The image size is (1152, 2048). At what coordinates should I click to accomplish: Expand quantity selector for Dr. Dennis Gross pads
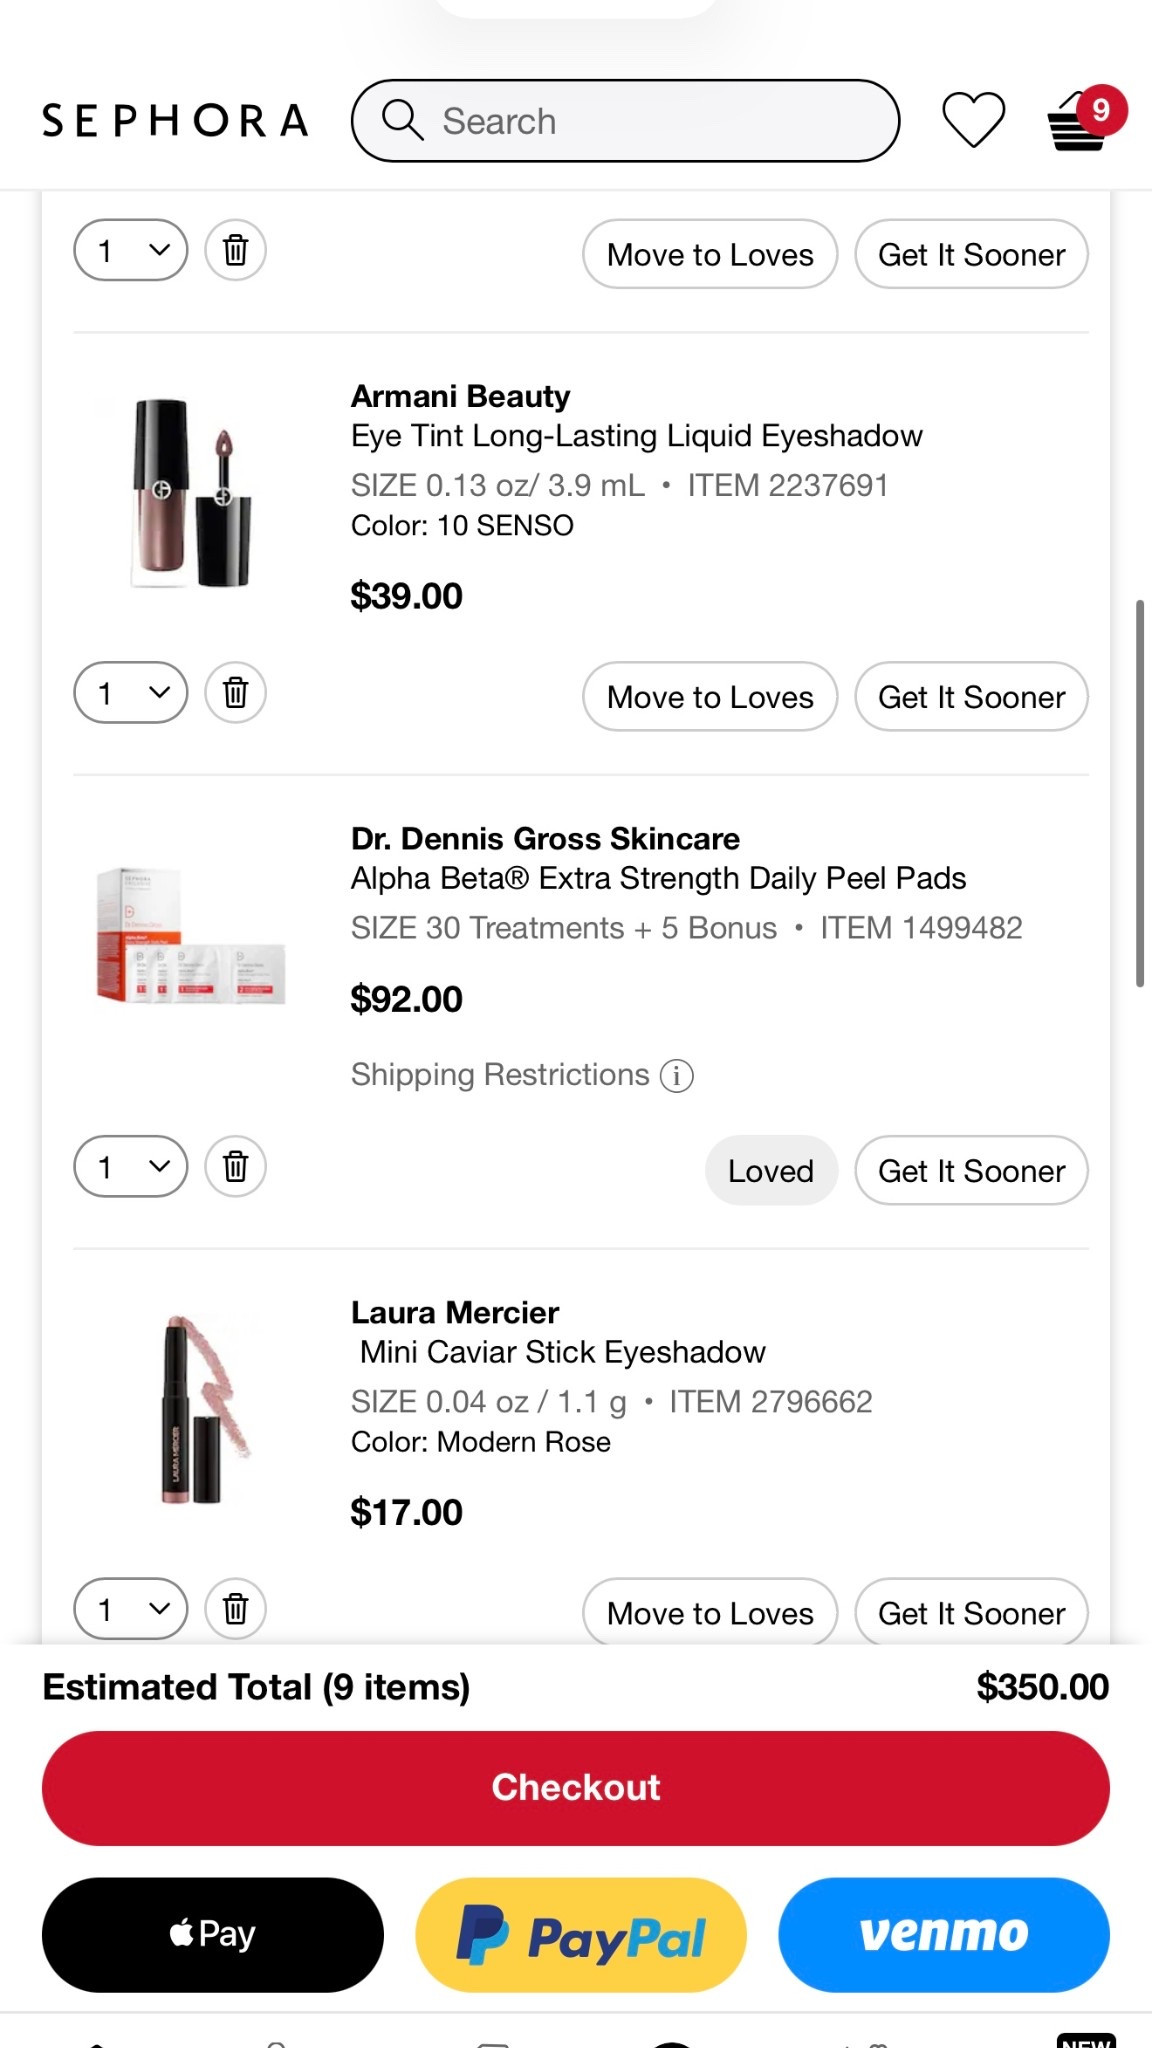pos(131,1166)
